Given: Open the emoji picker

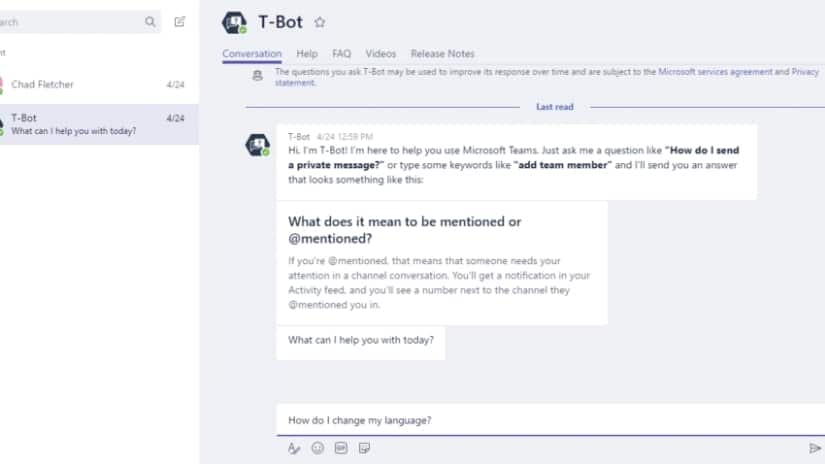Looking at the screenshot, I should coord(317,448).
